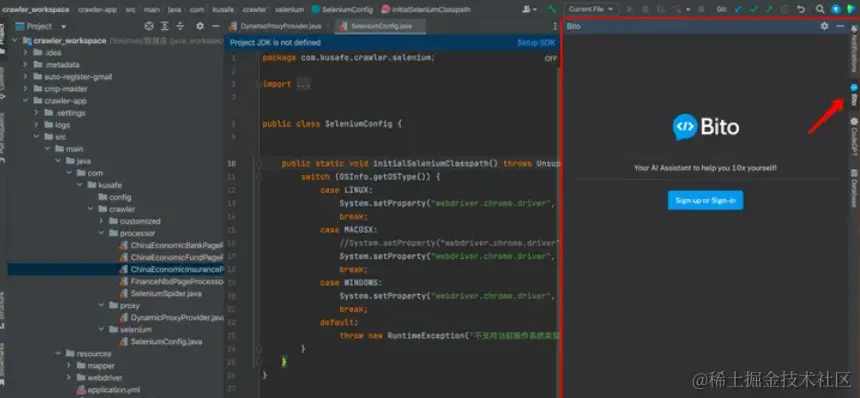Viewport: 860px width, 398px height.
Task: Open Notifications tool window stripe button
Action: pos(853,49)
